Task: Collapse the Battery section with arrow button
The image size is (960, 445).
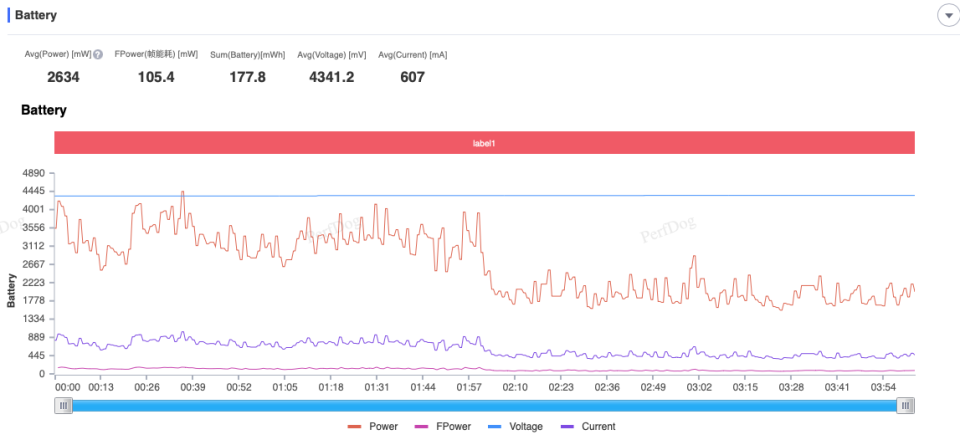Action: [947, 16]
